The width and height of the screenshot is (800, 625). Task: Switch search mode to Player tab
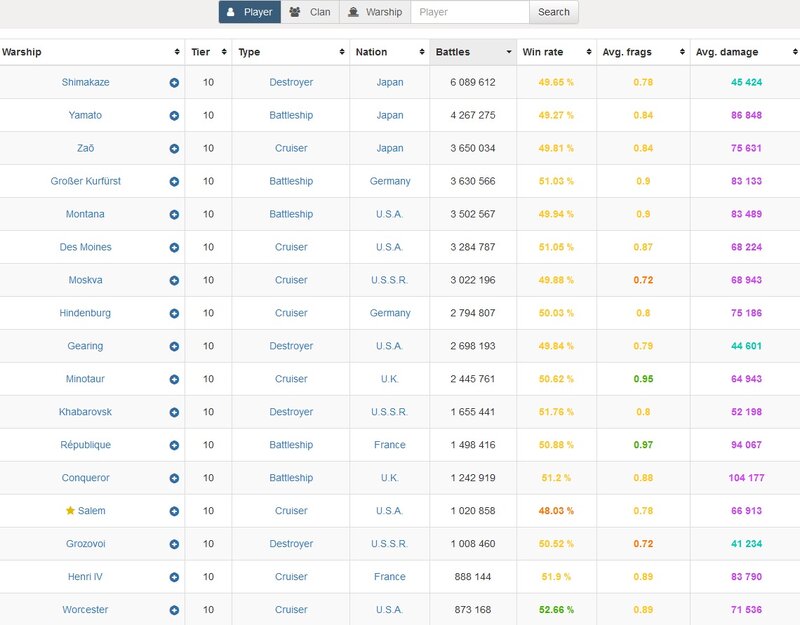[x=249, y=12]
